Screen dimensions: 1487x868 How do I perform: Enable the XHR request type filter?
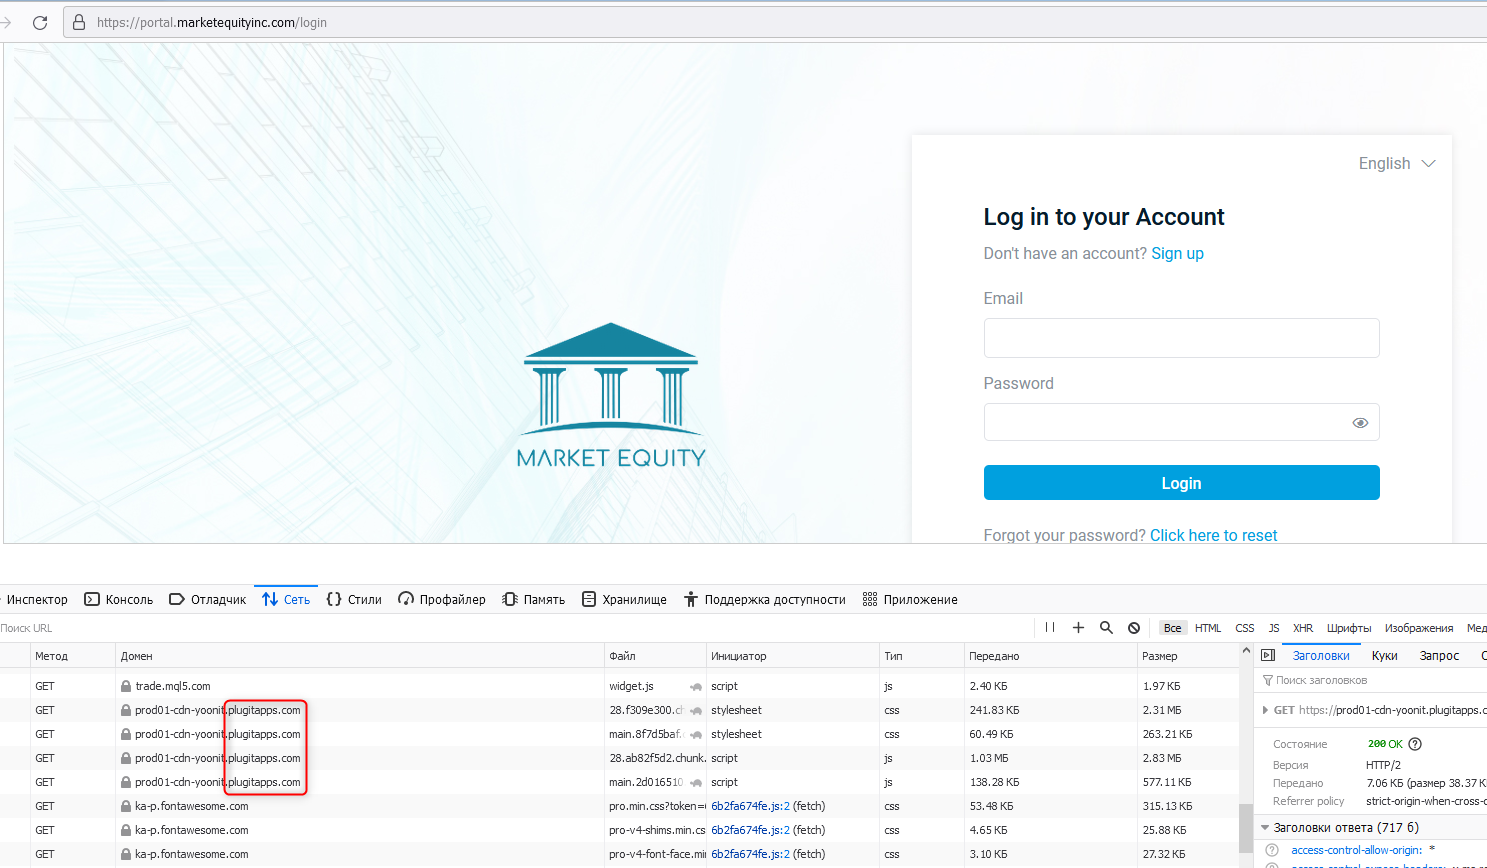pos(1303,628)
